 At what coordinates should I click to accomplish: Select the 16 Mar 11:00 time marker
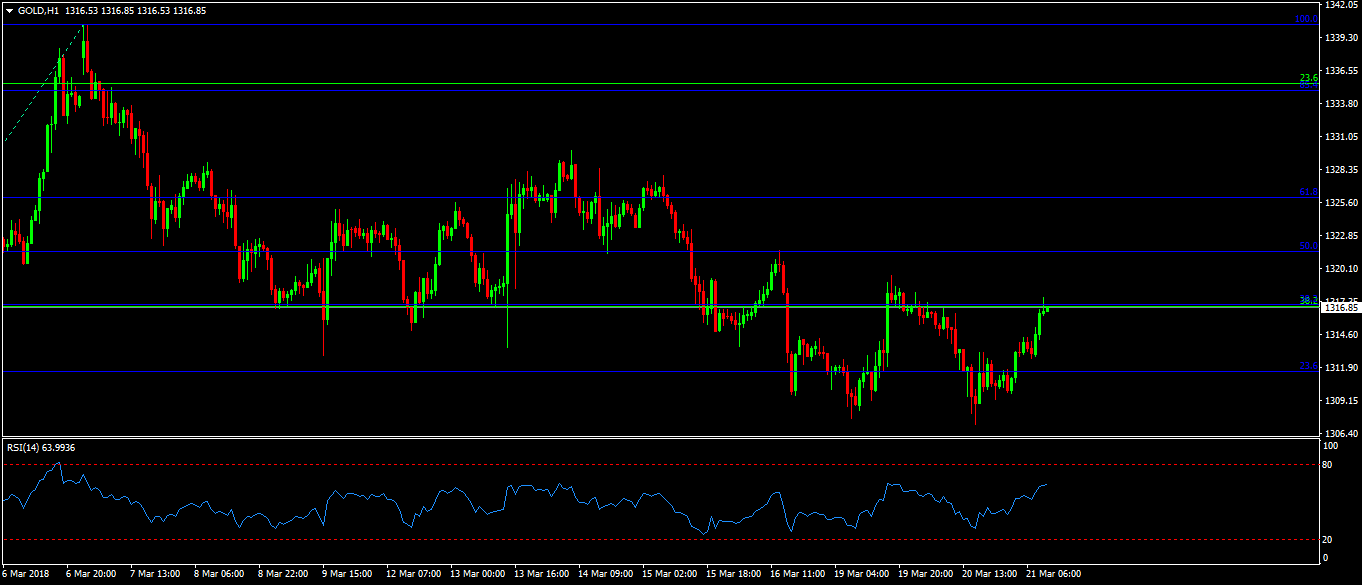pos(797,575)
